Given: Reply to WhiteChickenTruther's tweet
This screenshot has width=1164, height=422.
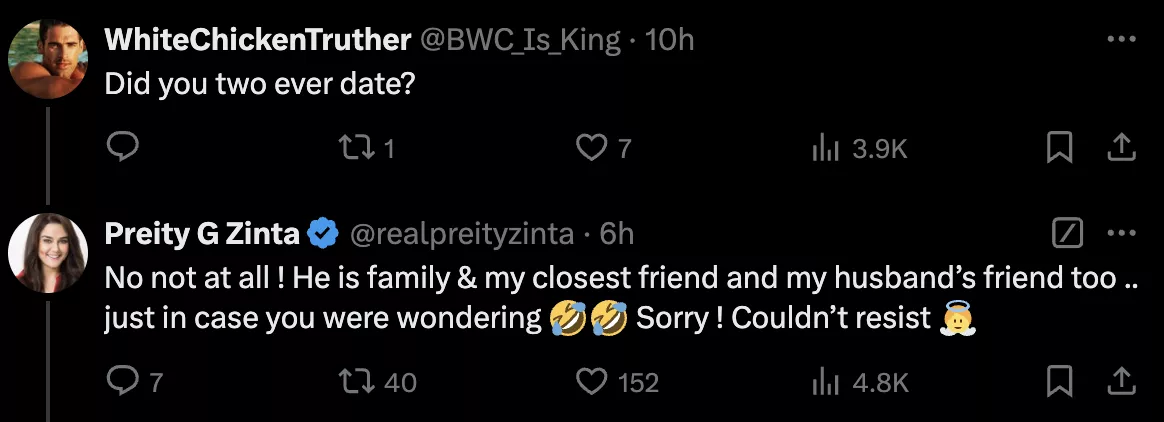Looking at the screenshot, I should point(122,149).
